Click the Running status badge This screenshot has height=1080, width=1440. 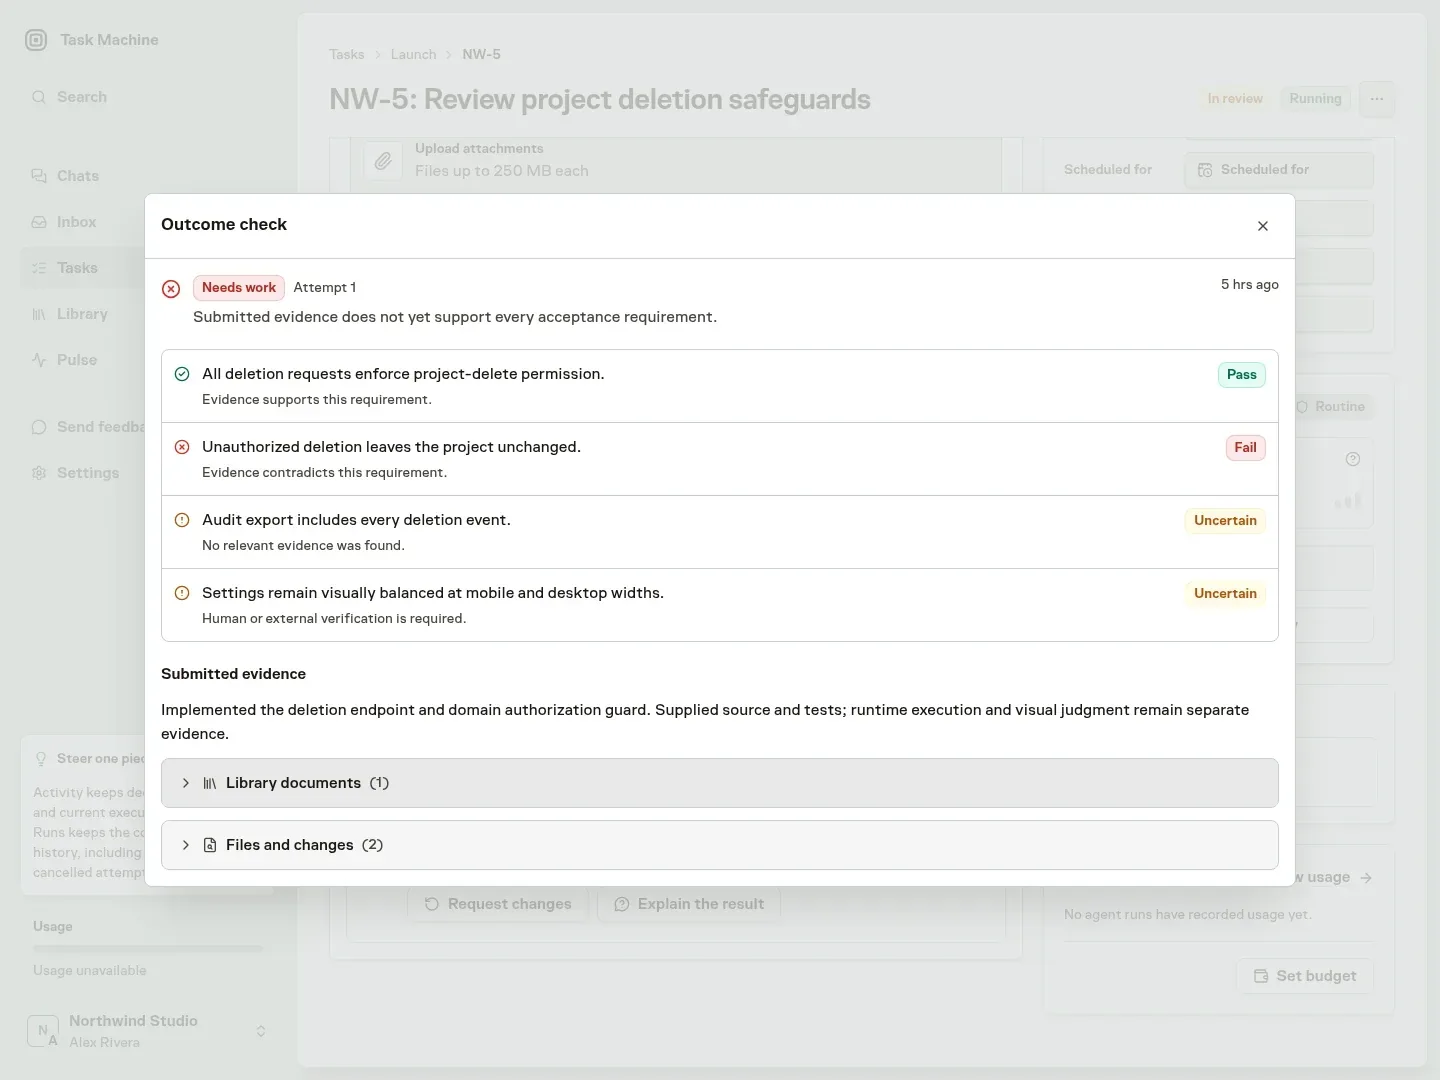pyautogui.click(x=1315, y=99)
